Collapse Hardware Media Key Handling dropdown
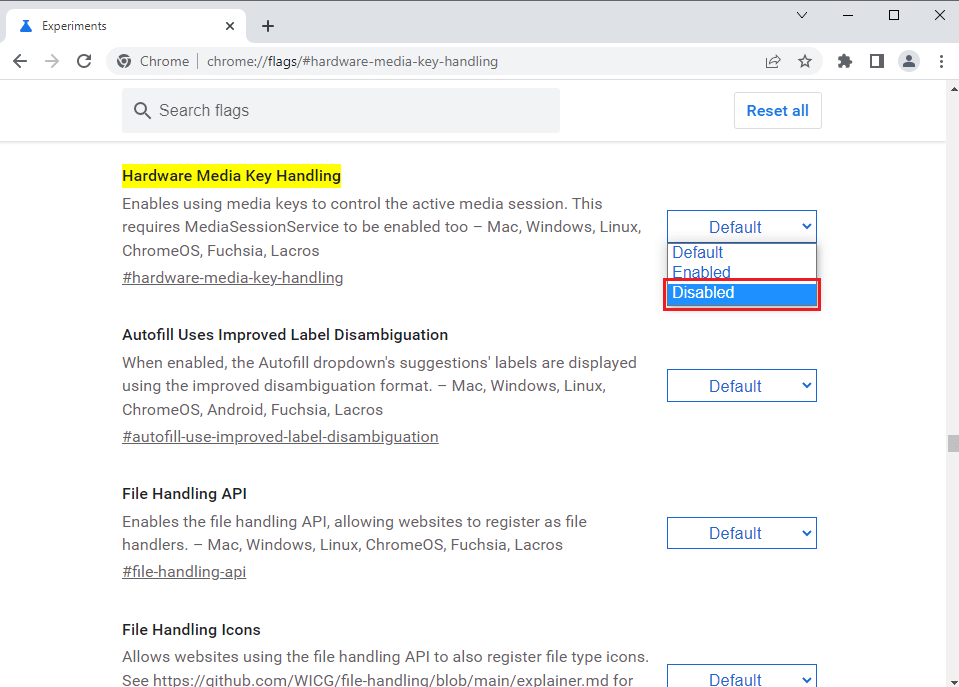959x687 pixels. (741, 227)
